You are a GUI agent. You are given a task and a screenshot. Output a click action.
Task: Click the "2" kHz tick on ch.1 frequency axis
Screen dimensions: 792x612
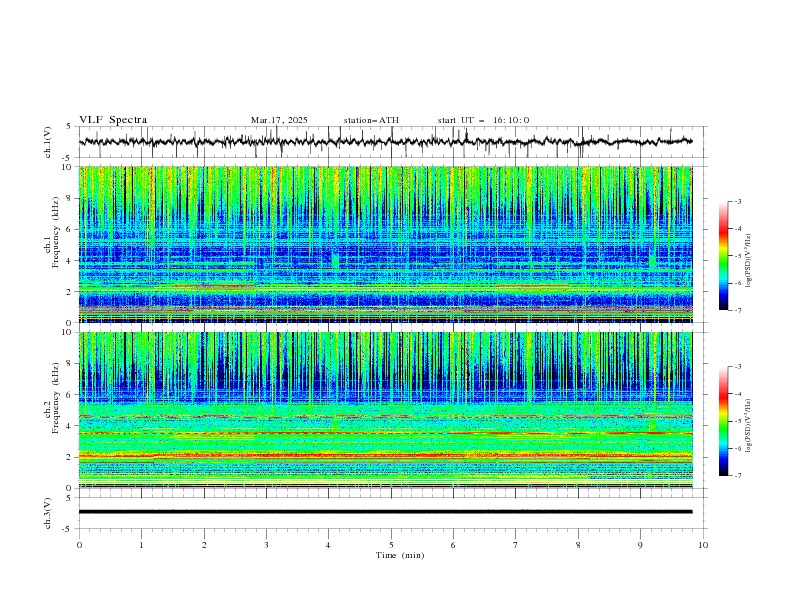(x=70, y=291)
